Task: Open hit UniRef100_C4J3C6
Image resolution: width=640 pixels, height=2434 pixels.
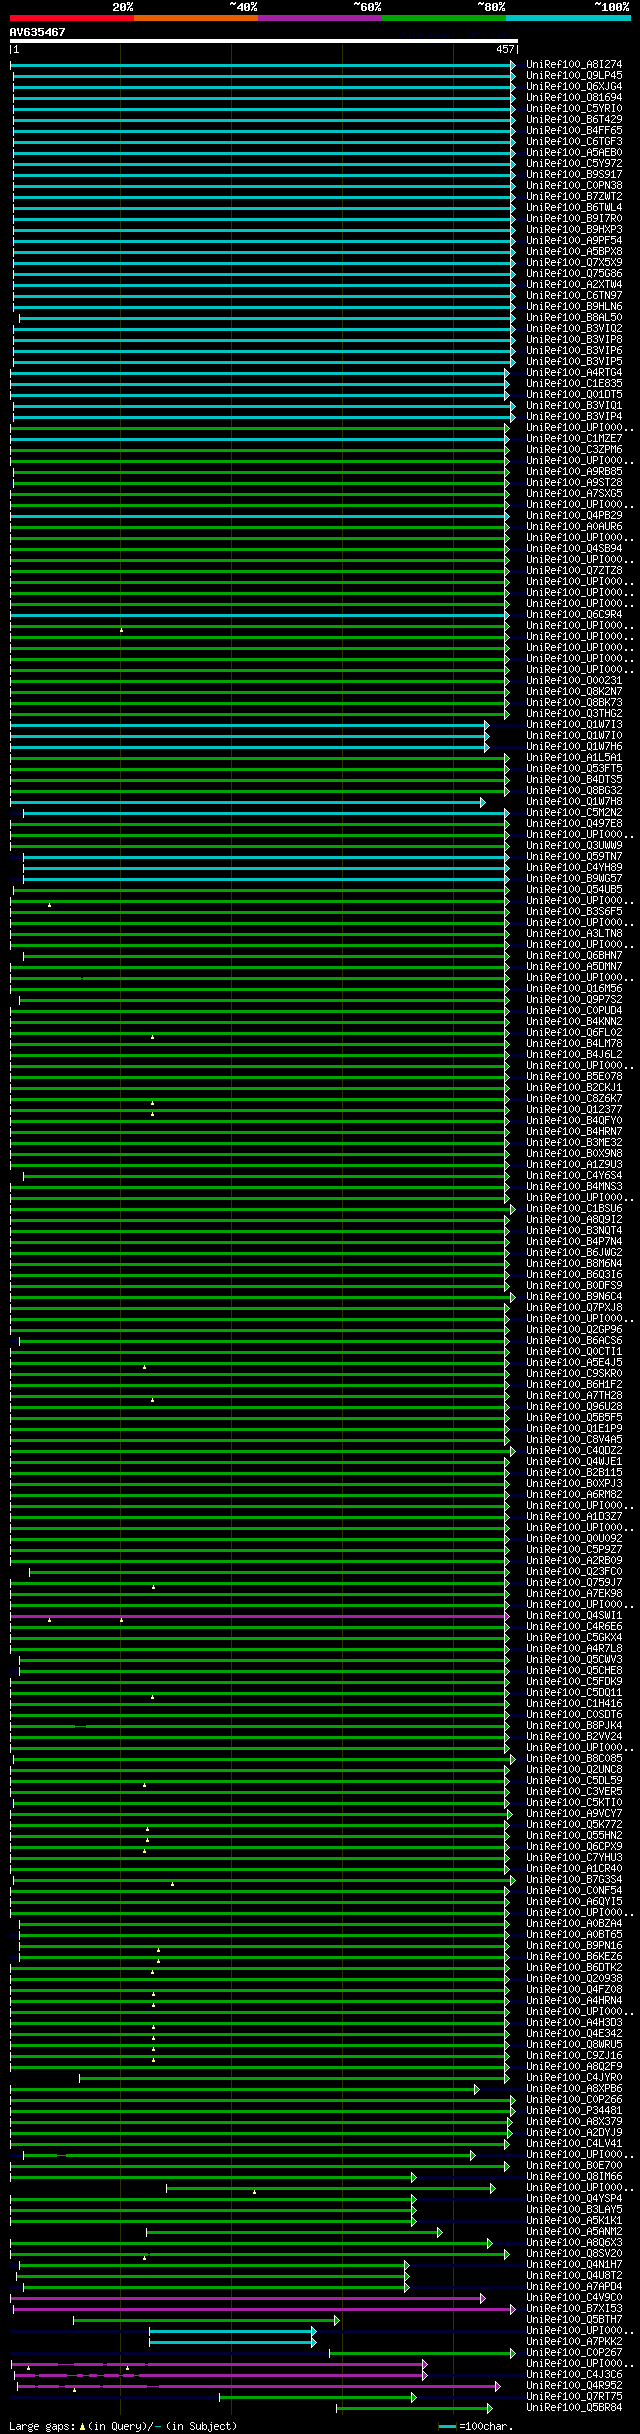Action: point(574,2374)
